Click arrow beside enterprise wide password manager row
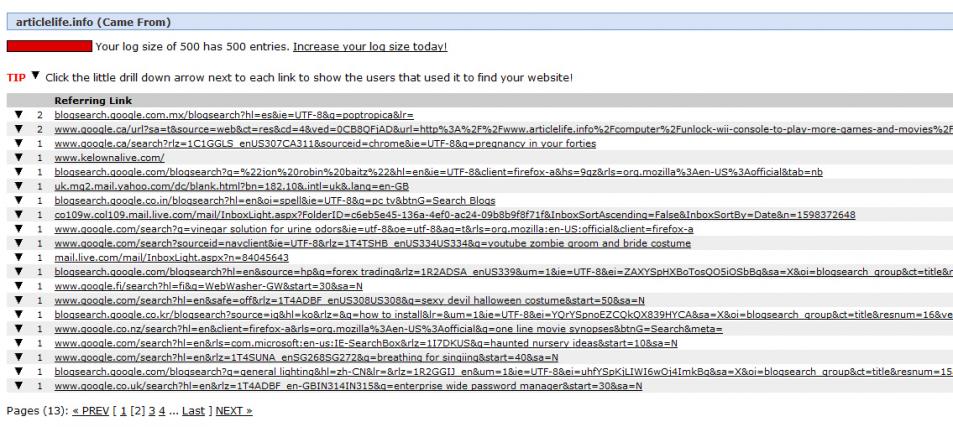 click(x=18, y=385)
